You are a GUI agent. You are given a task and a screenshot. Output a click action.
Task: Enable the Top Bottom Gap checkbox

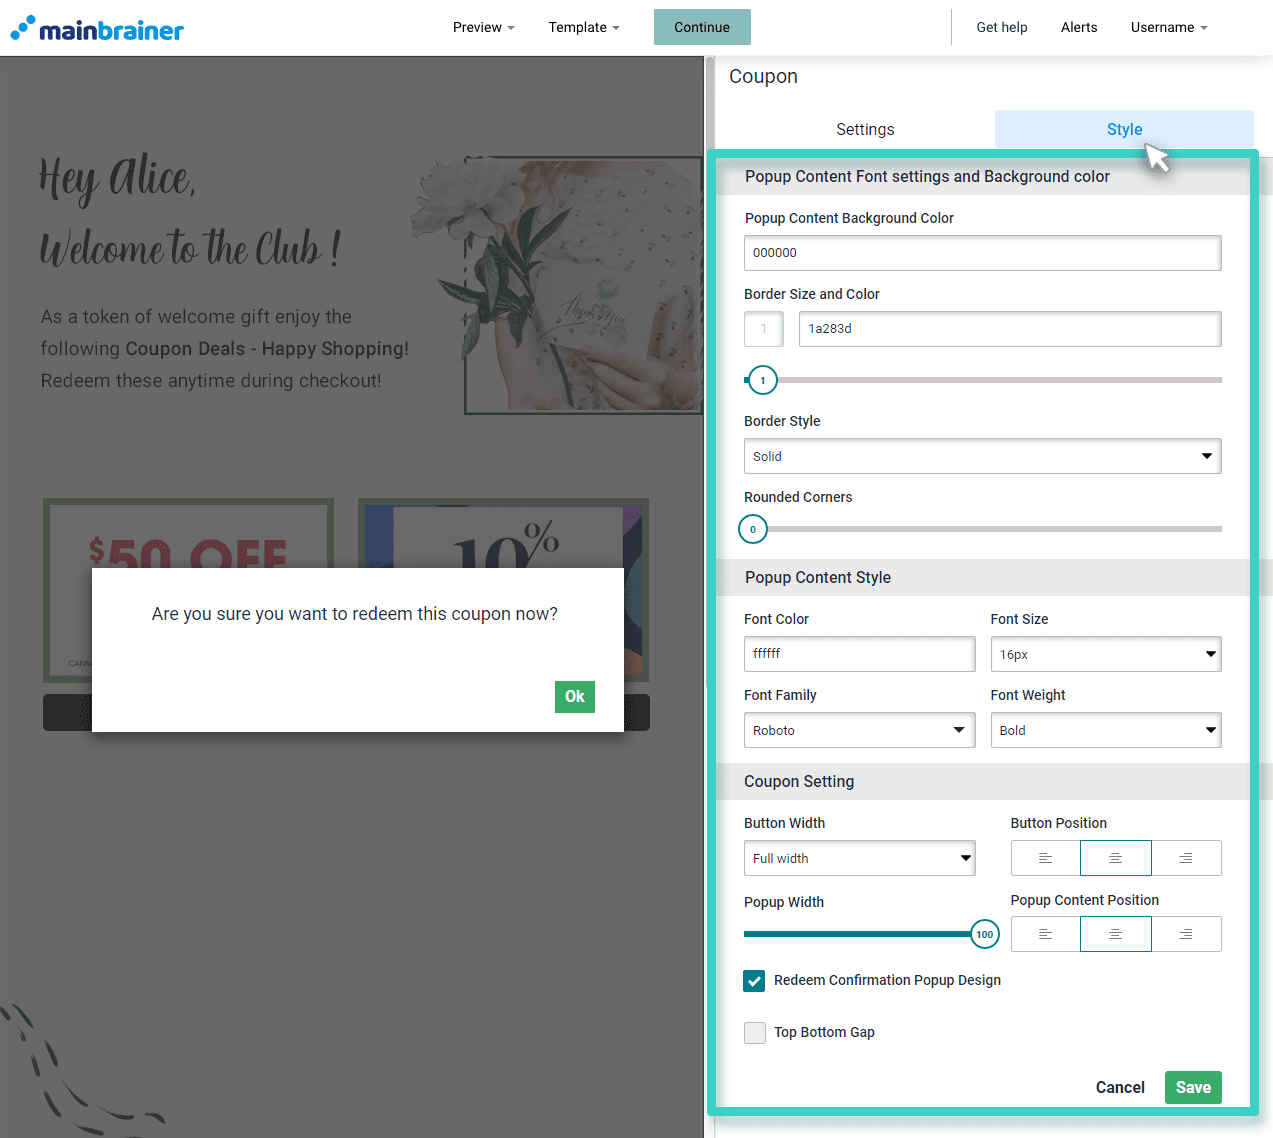[755, 1033]
